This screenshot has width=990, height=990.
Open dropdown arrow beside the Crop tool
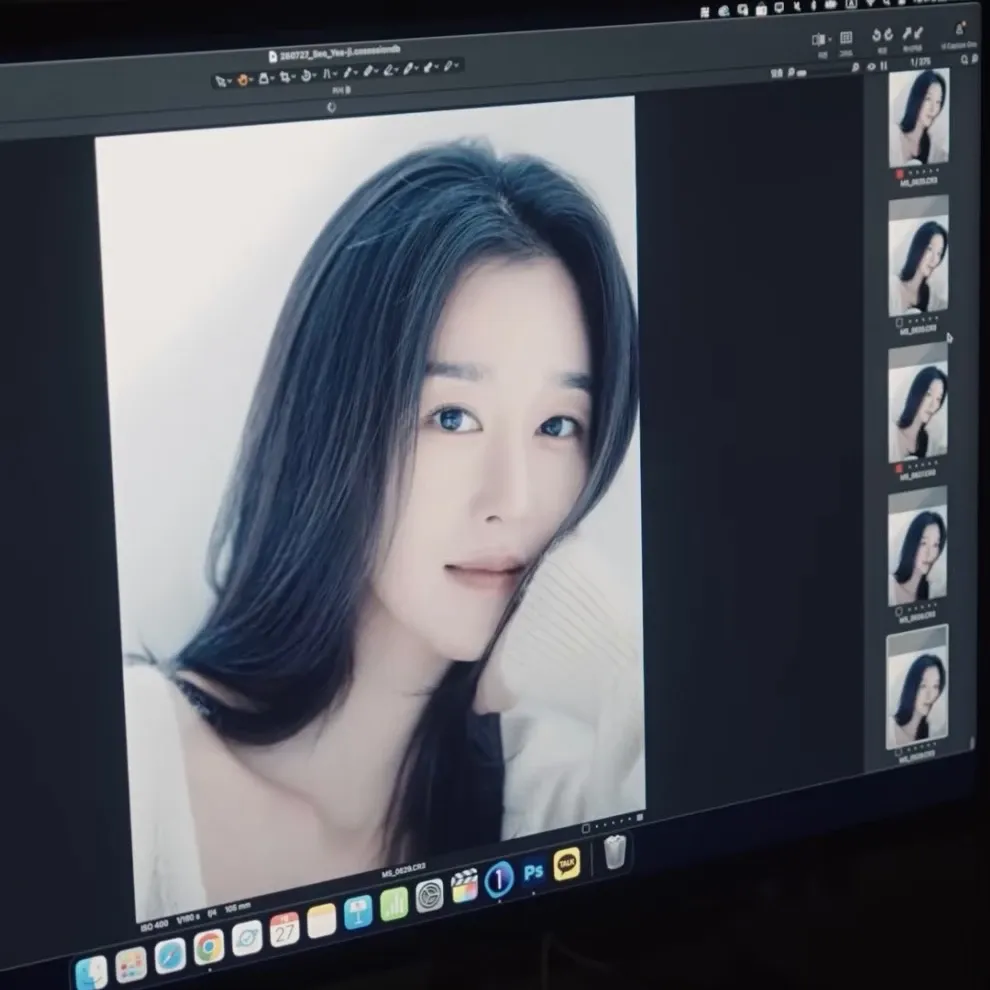pos(293,76)
